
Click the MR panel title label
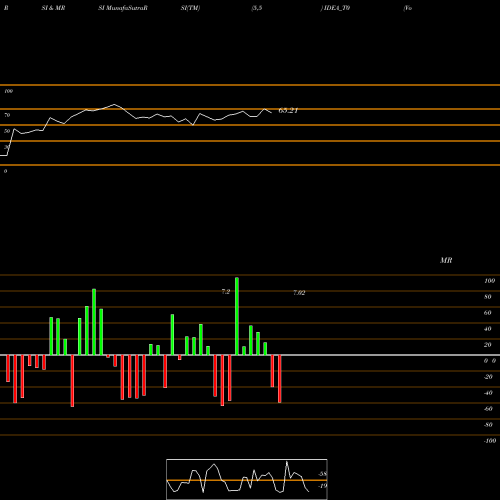coord(446,260)
